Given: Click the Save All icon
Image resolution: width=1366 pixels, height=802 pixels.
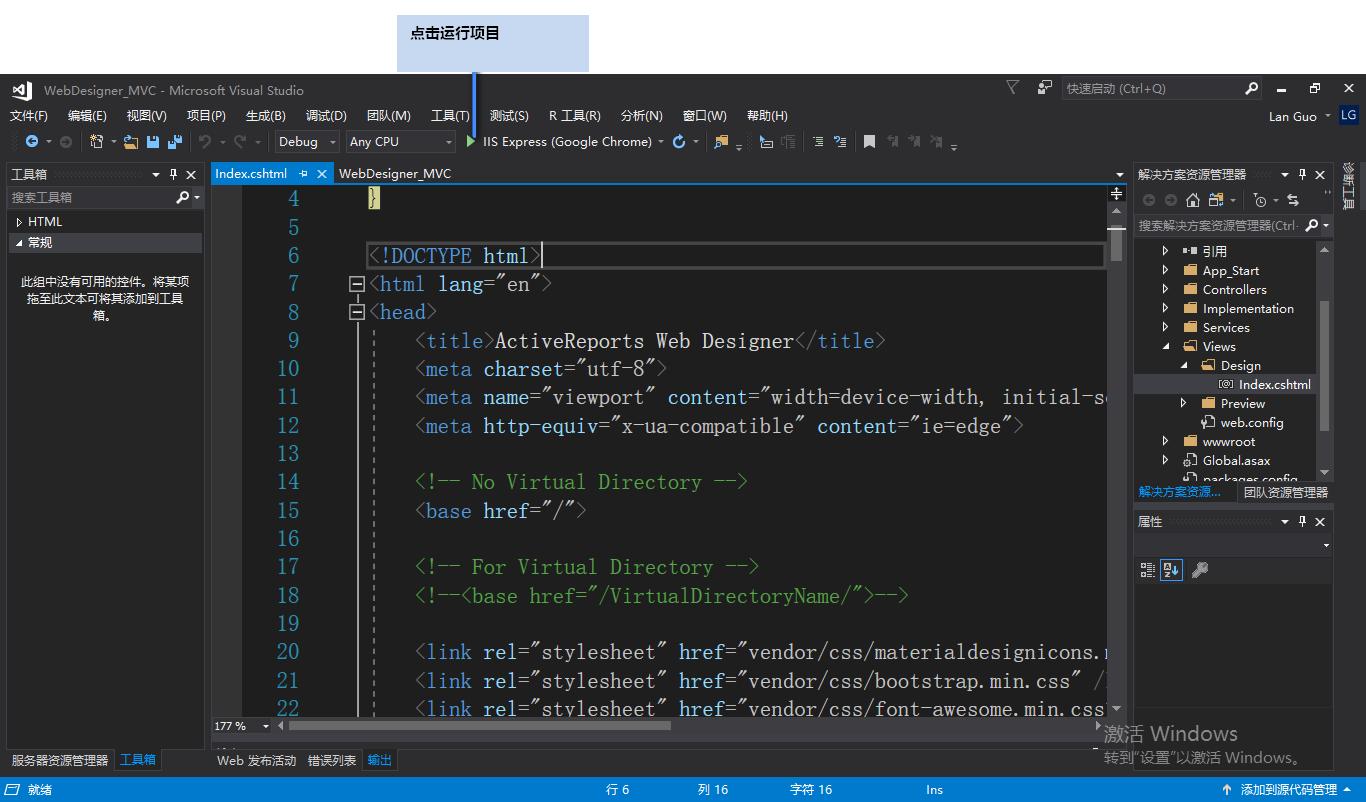Looking at the screenshot, I should click(174, 141).
